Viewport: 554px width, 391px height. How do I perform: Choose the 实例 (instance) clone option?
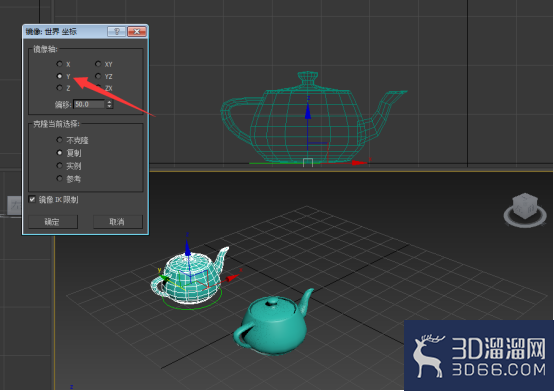click(60, 166)
